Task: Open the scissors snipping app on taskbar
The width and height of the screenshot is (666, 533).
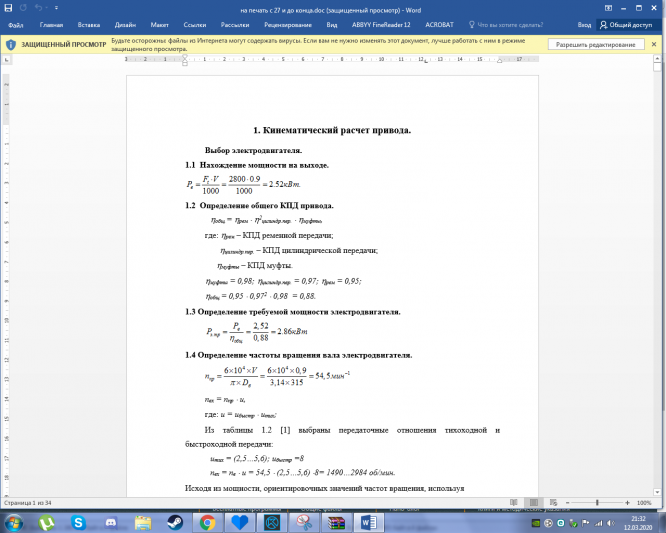Action: coord(304,522)
